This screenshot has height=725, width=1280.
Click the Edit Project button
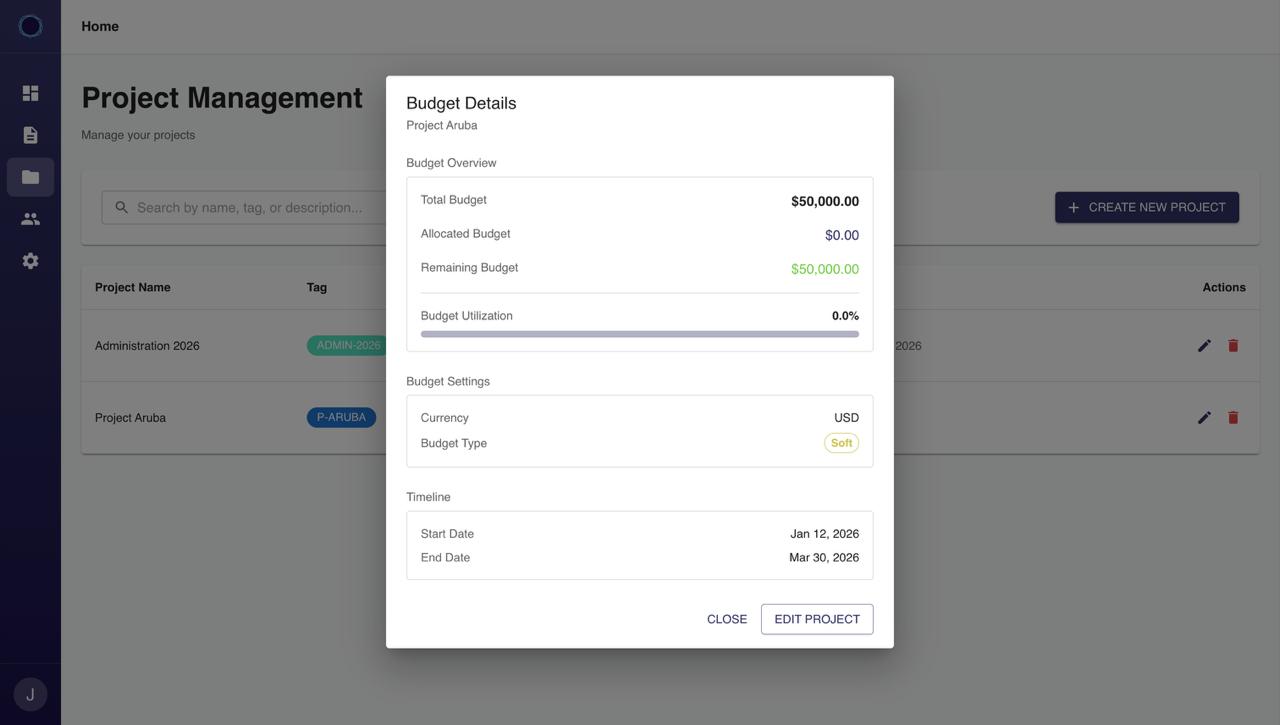817,619
